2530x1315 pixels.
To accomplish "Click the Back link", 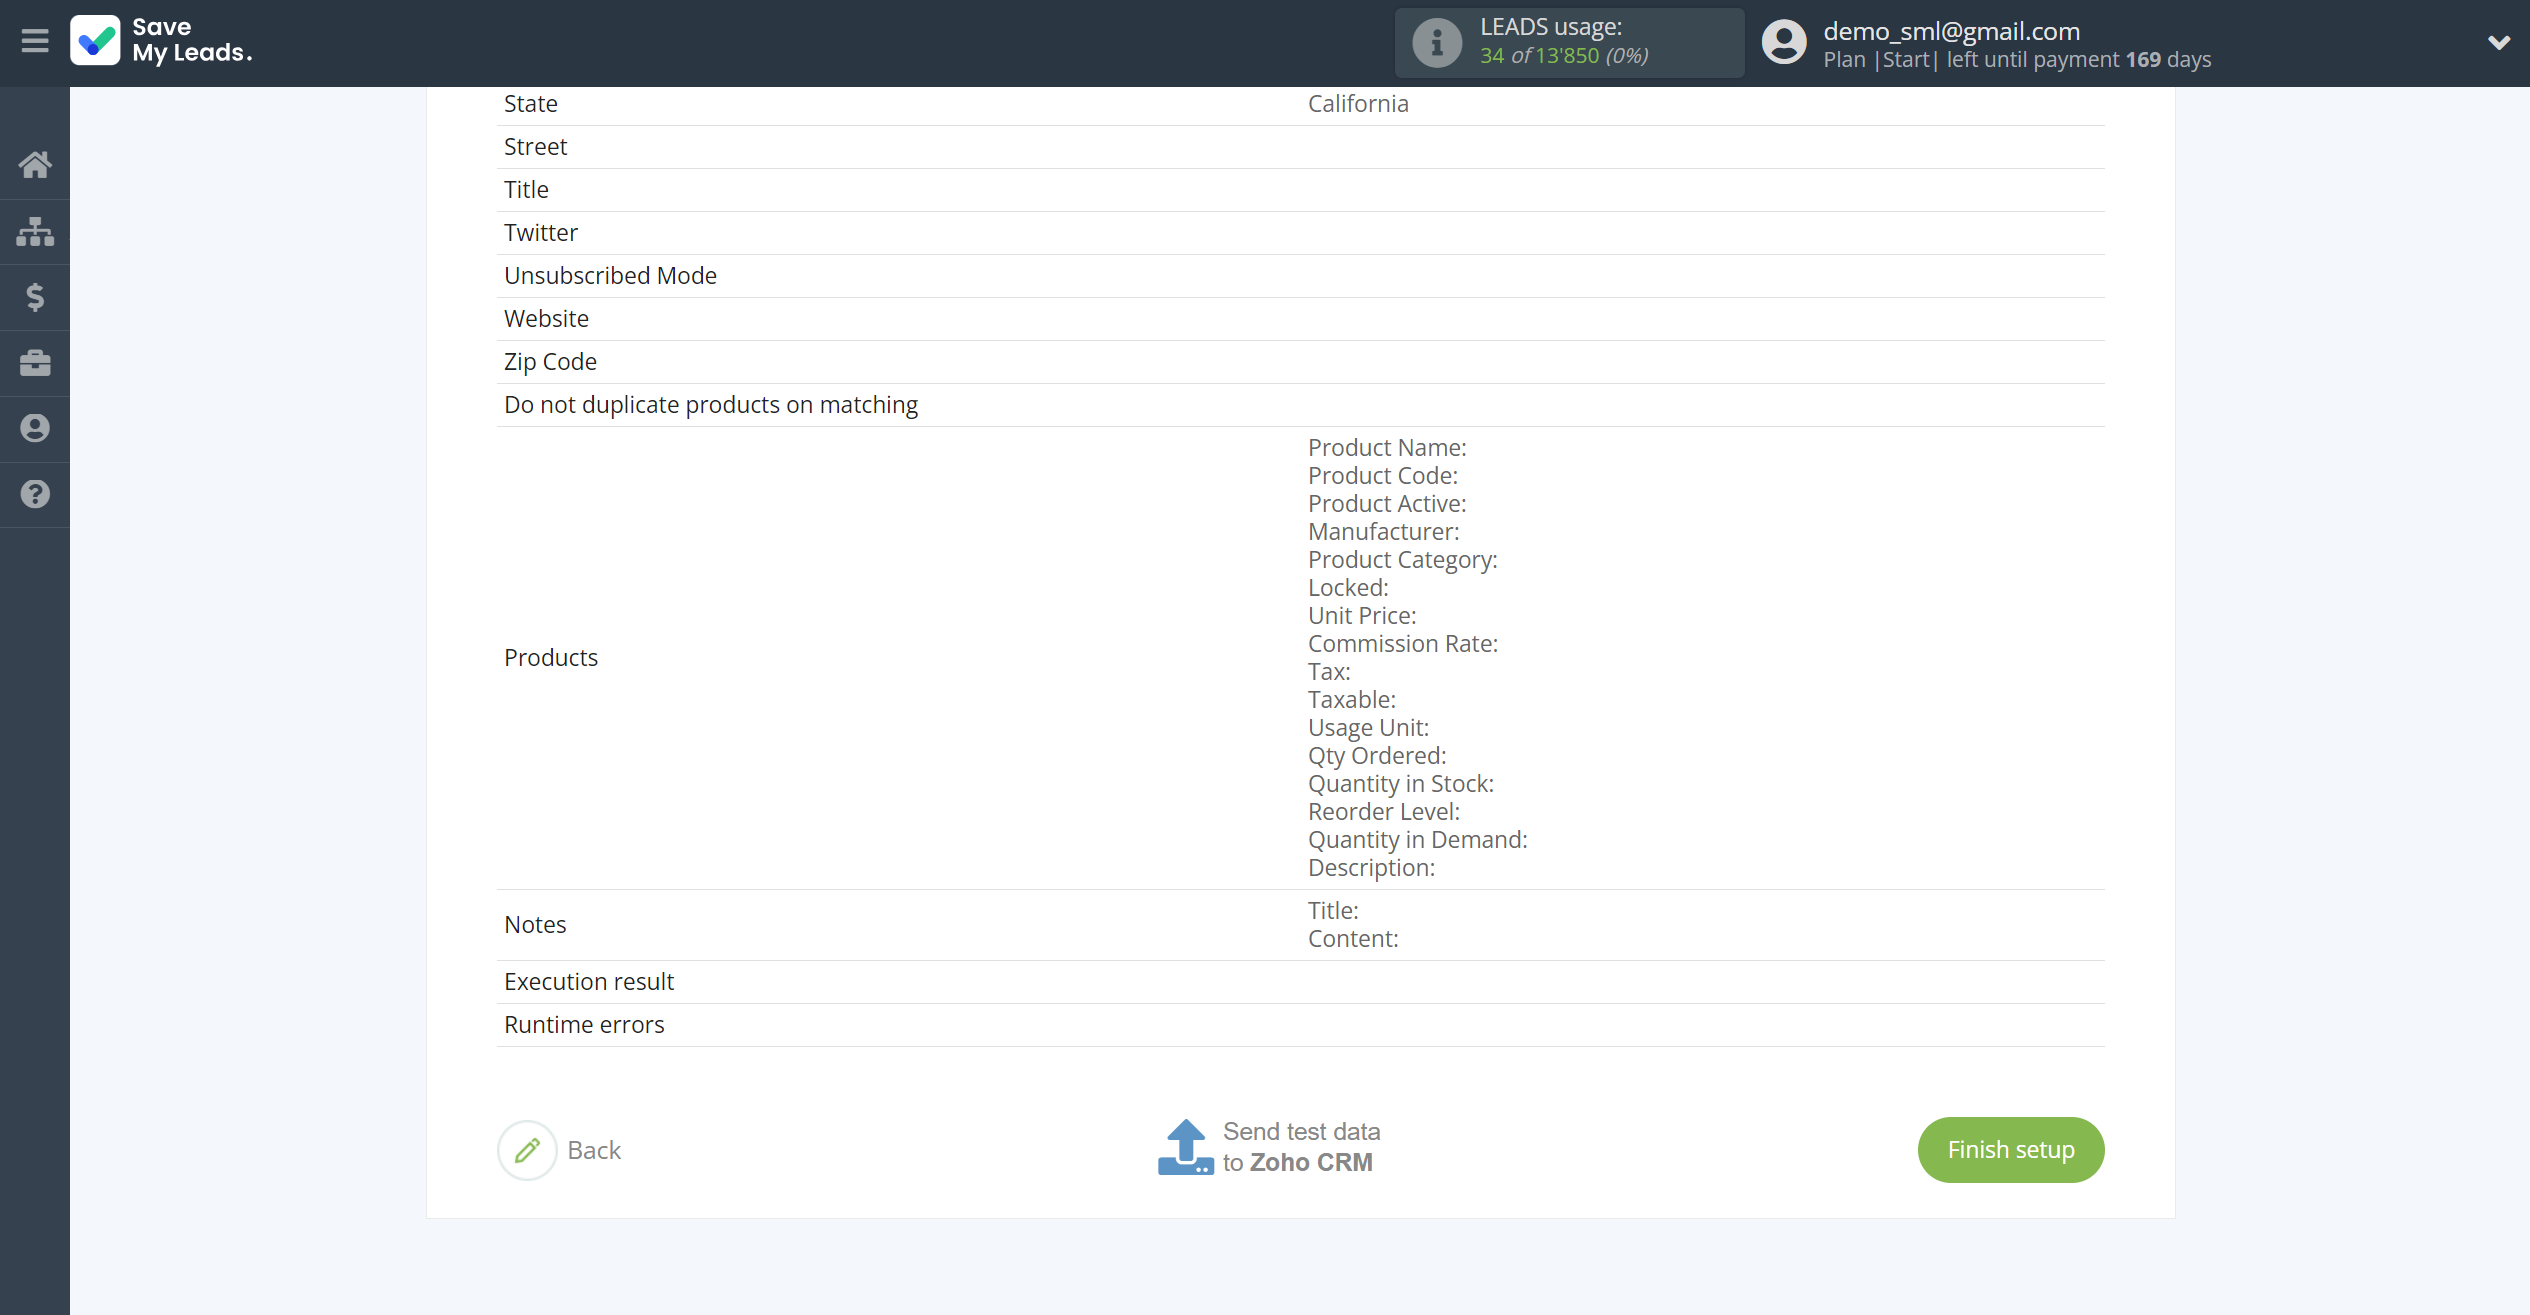I will click(x=594, y=1150).
